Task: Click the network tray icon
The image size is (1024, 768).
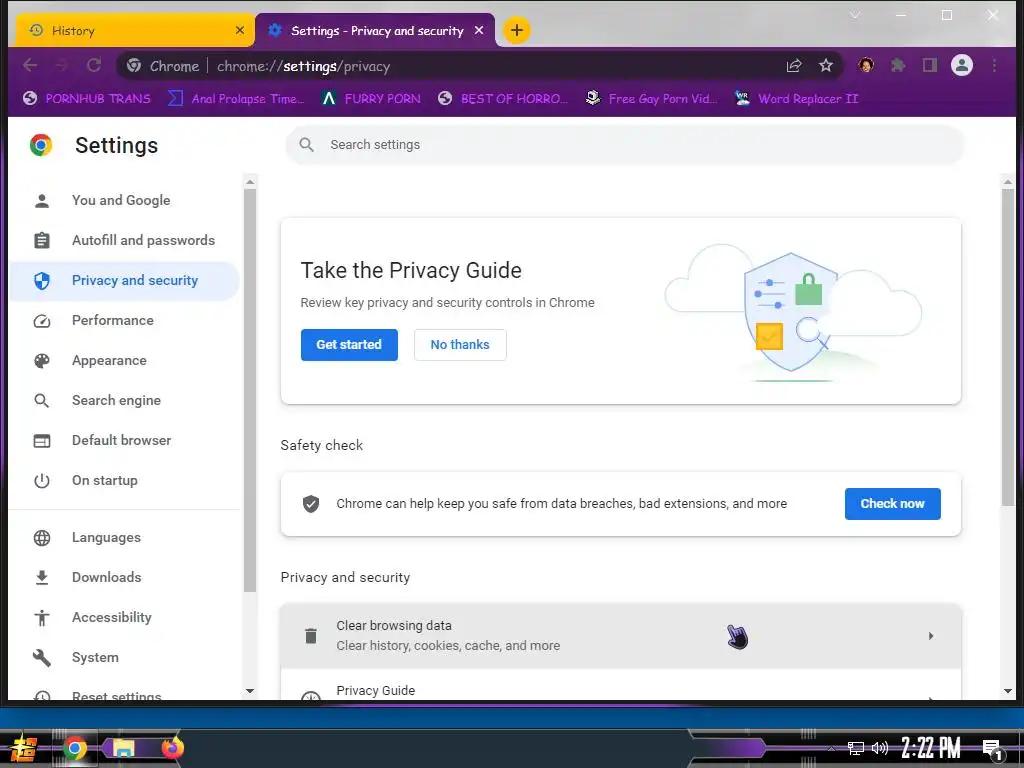Action: [856, 748]
